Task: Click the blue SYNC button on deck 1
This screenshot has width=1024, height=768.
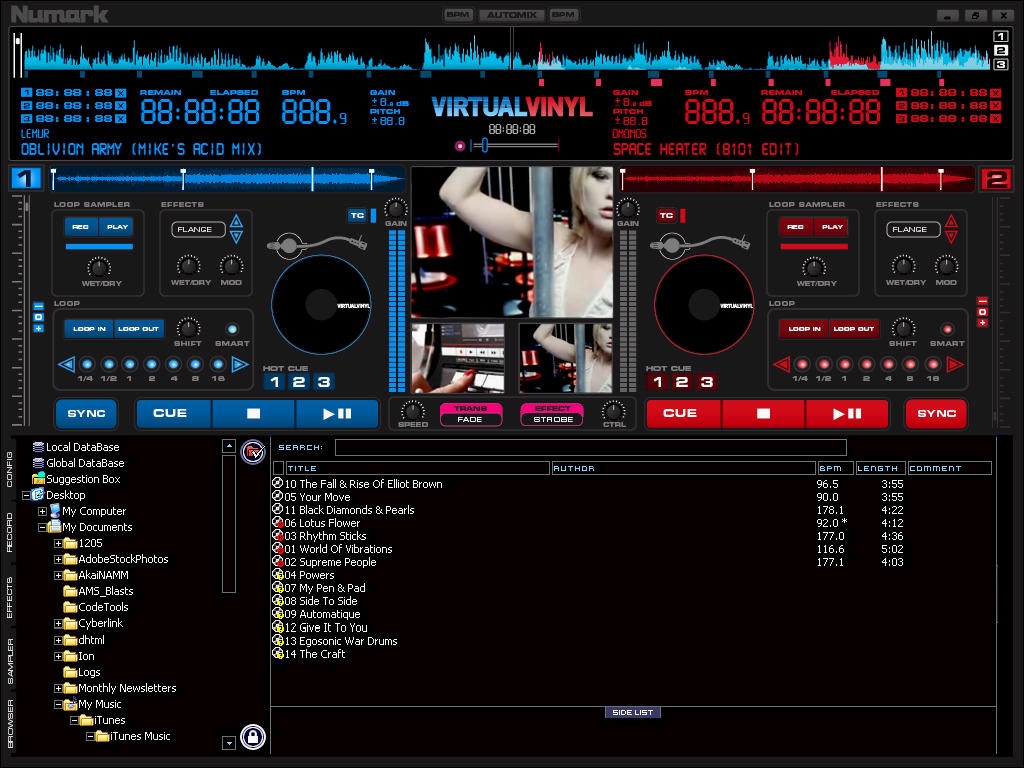Action: click(86, 413)
